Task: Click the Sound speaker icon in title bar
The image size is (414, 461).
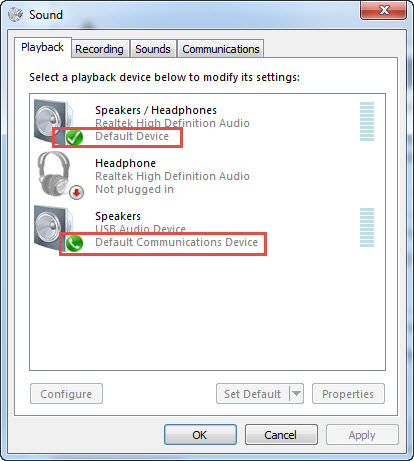Action: [x=15, y=14]
